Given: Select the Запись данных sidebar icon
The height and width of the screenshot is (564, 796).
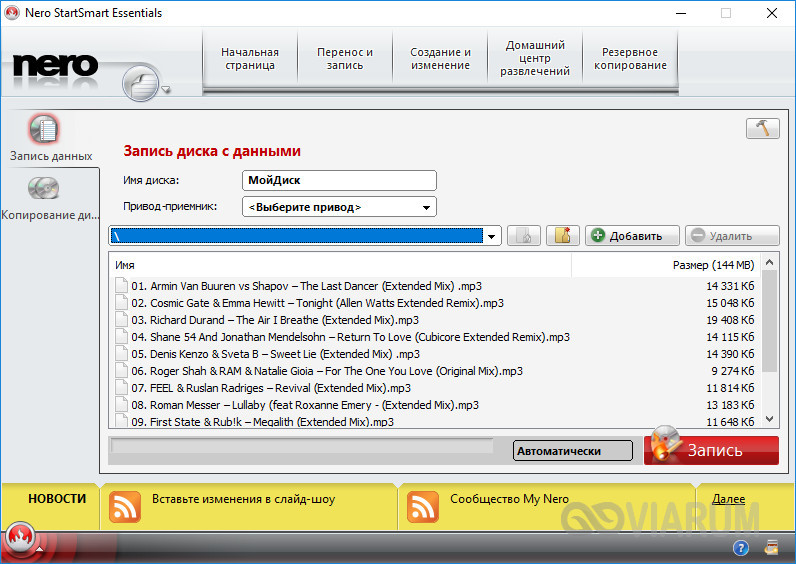Looking at the screenshot, I should pyautogui.click(x=44, y=129).
